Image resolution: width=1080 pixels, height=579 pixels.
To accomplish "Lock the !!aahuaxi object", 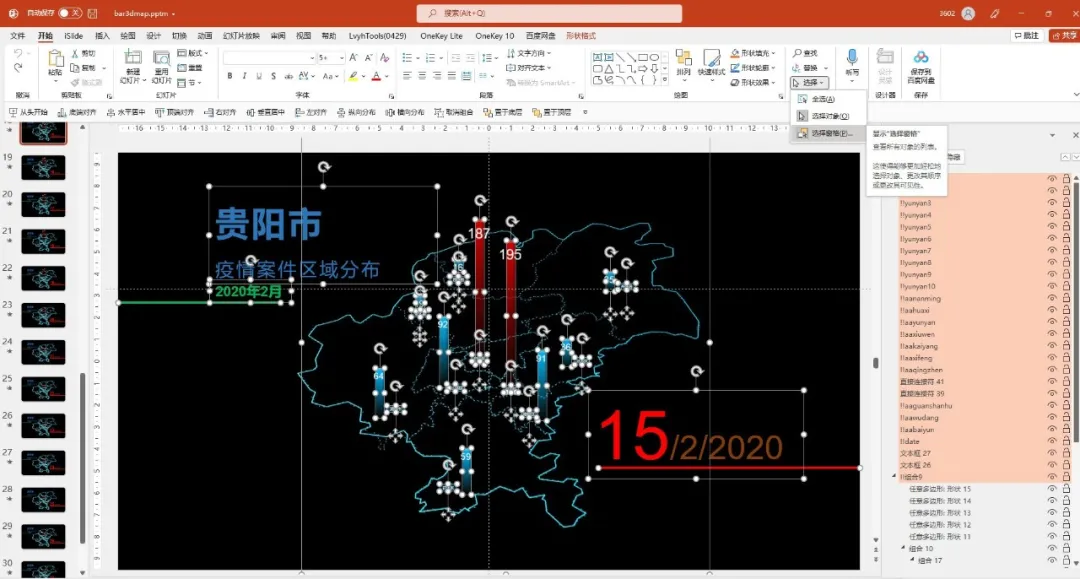I will coord(1066,310).
